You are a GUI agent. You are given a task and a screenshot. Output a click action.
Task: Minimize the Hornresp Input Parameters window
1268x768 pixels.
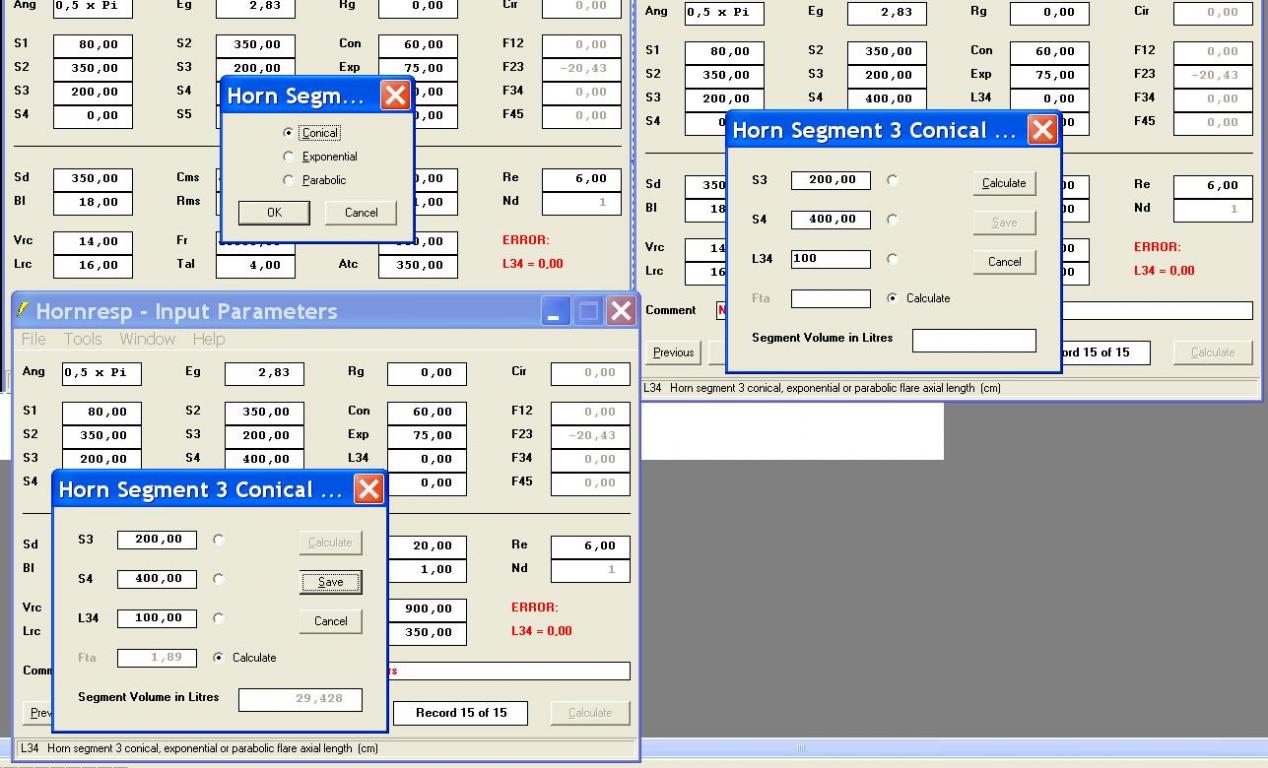point(555,311)
